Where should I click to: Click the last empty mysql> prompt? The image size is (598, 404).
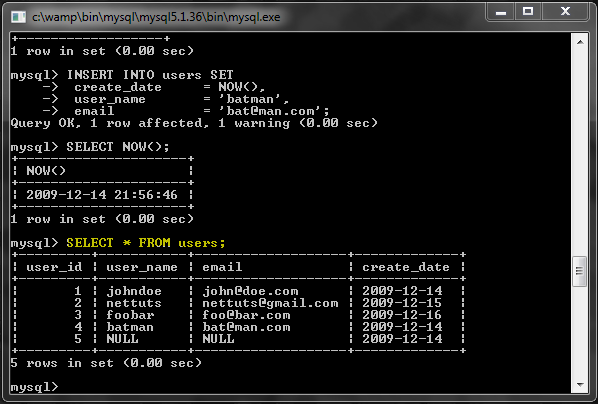[x=34, y=387]
